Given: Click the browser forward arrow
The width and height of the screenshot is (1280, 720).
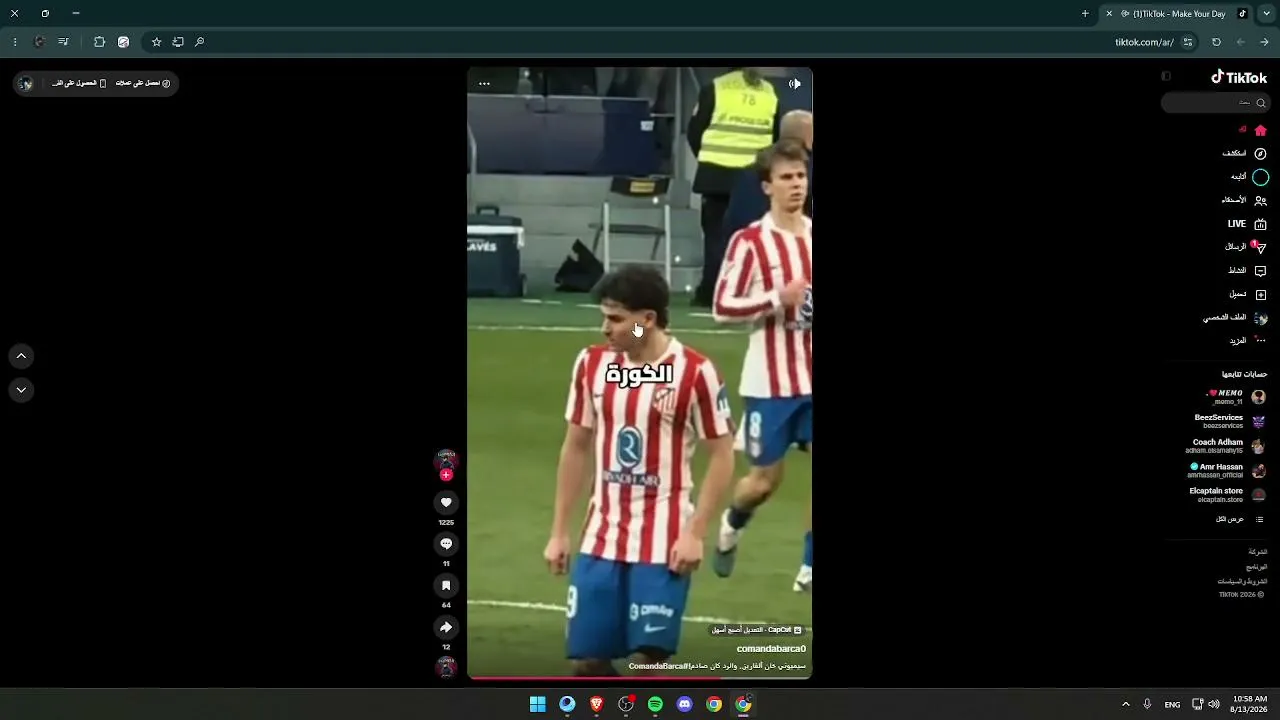Looking at the screenshot, I should (1264, 42).
